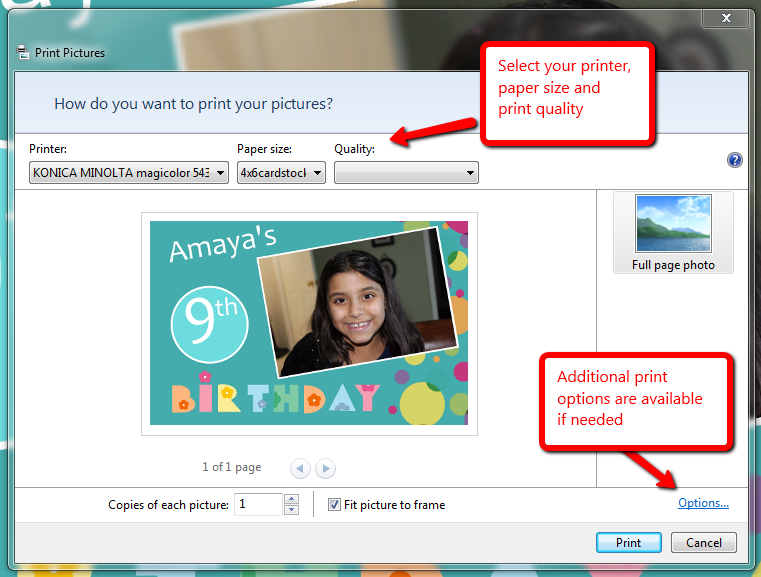This screenshot has height=577, width=761.
Task: Decrease copies with down stepper arrow
Action: pos(291,510)
